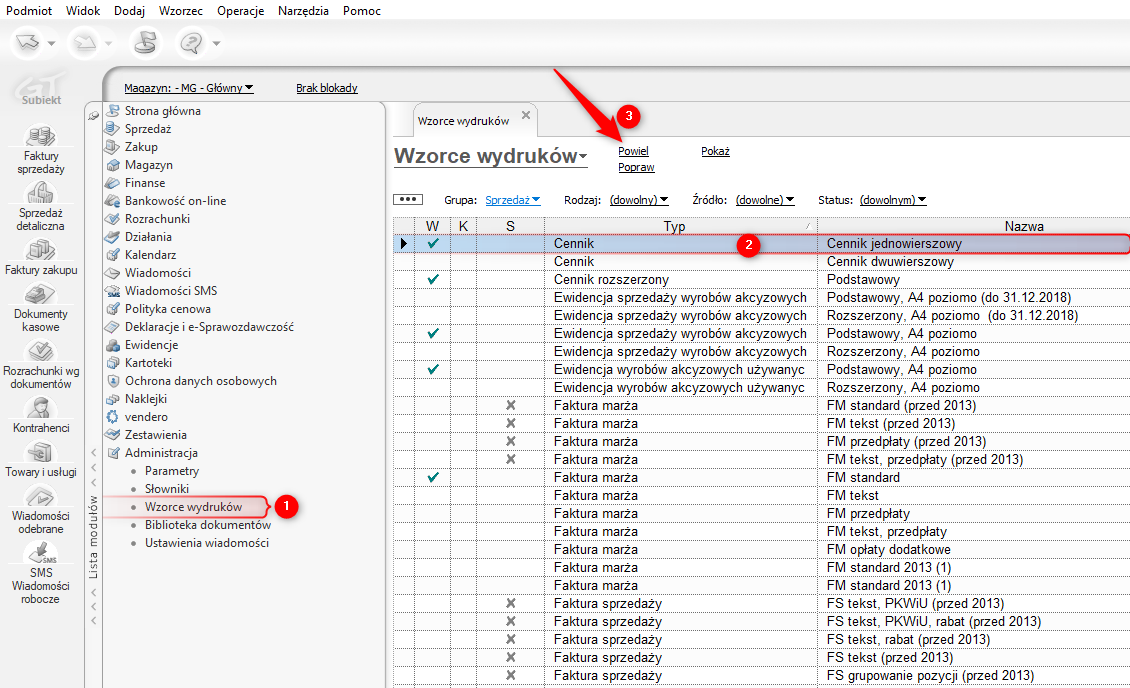
Task: Click the Pokaż link
Action: pyautogui.click(x=716, y=151)
